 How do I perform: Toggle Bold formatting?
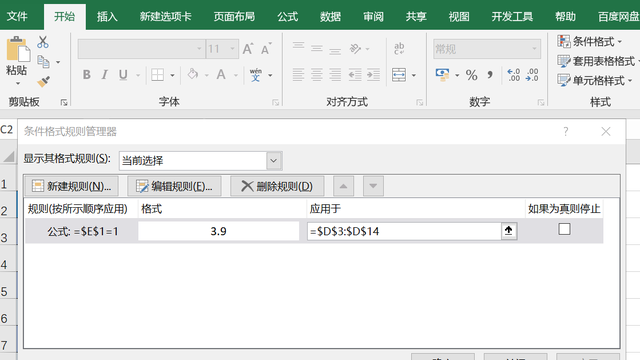87,75
